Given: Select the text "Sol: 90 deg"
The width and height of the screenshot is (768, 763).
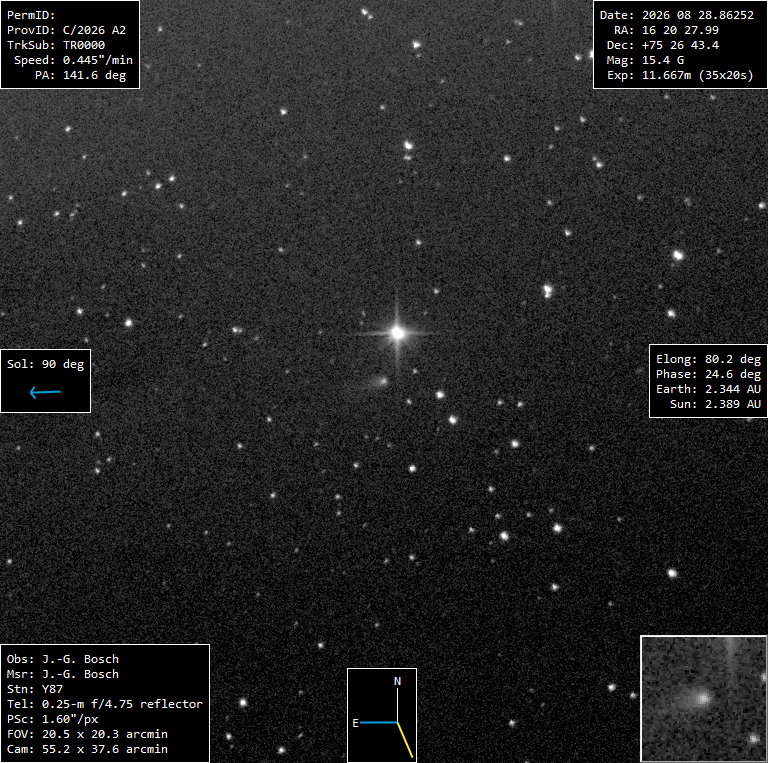Looking at the screenshot, I should (46, 364).
